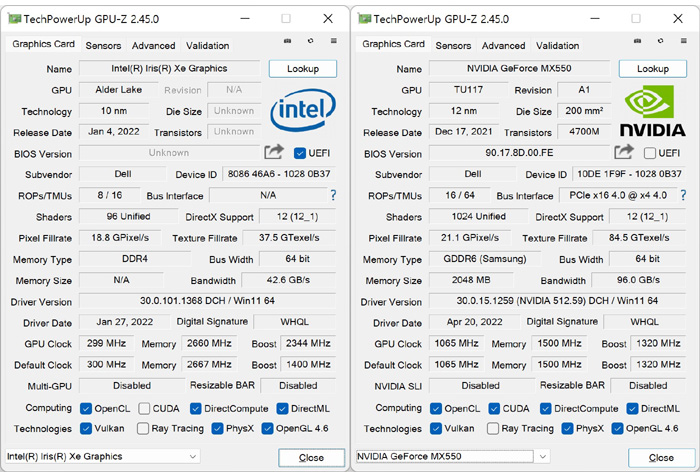Open Validation tab in Intel window
This screenshot has width=700, height=475.
208,46
